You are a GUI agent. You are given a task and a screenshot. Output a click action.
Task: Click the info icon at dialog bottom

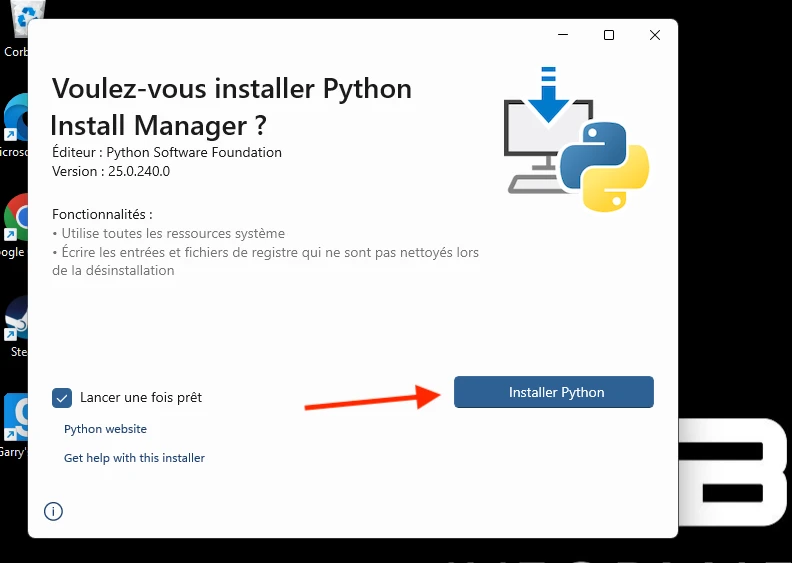(54, 511)
